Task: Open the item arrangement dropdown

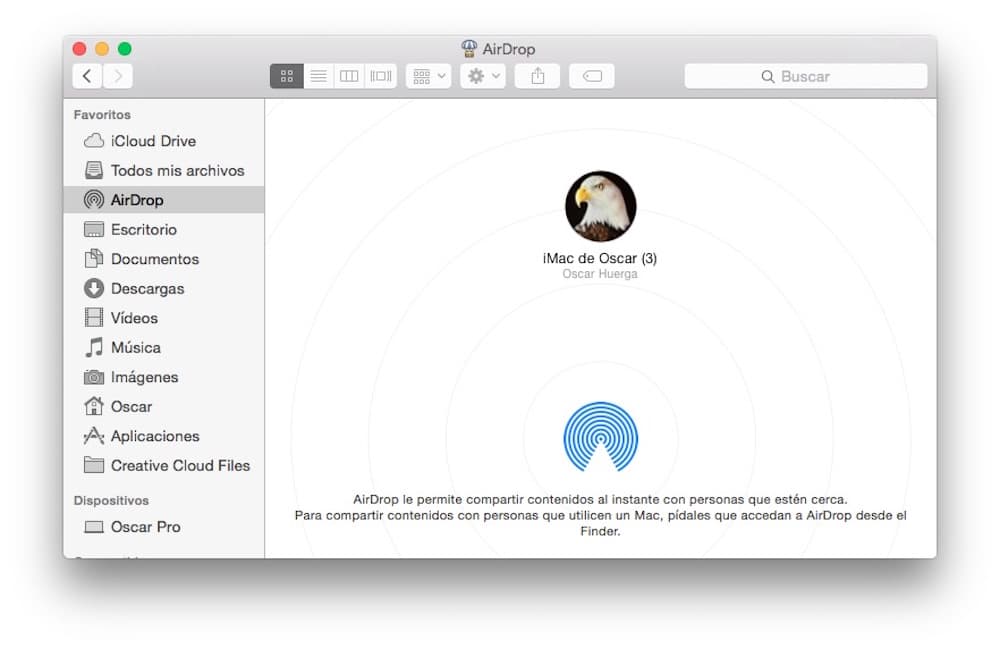Action: click(428, 75)
